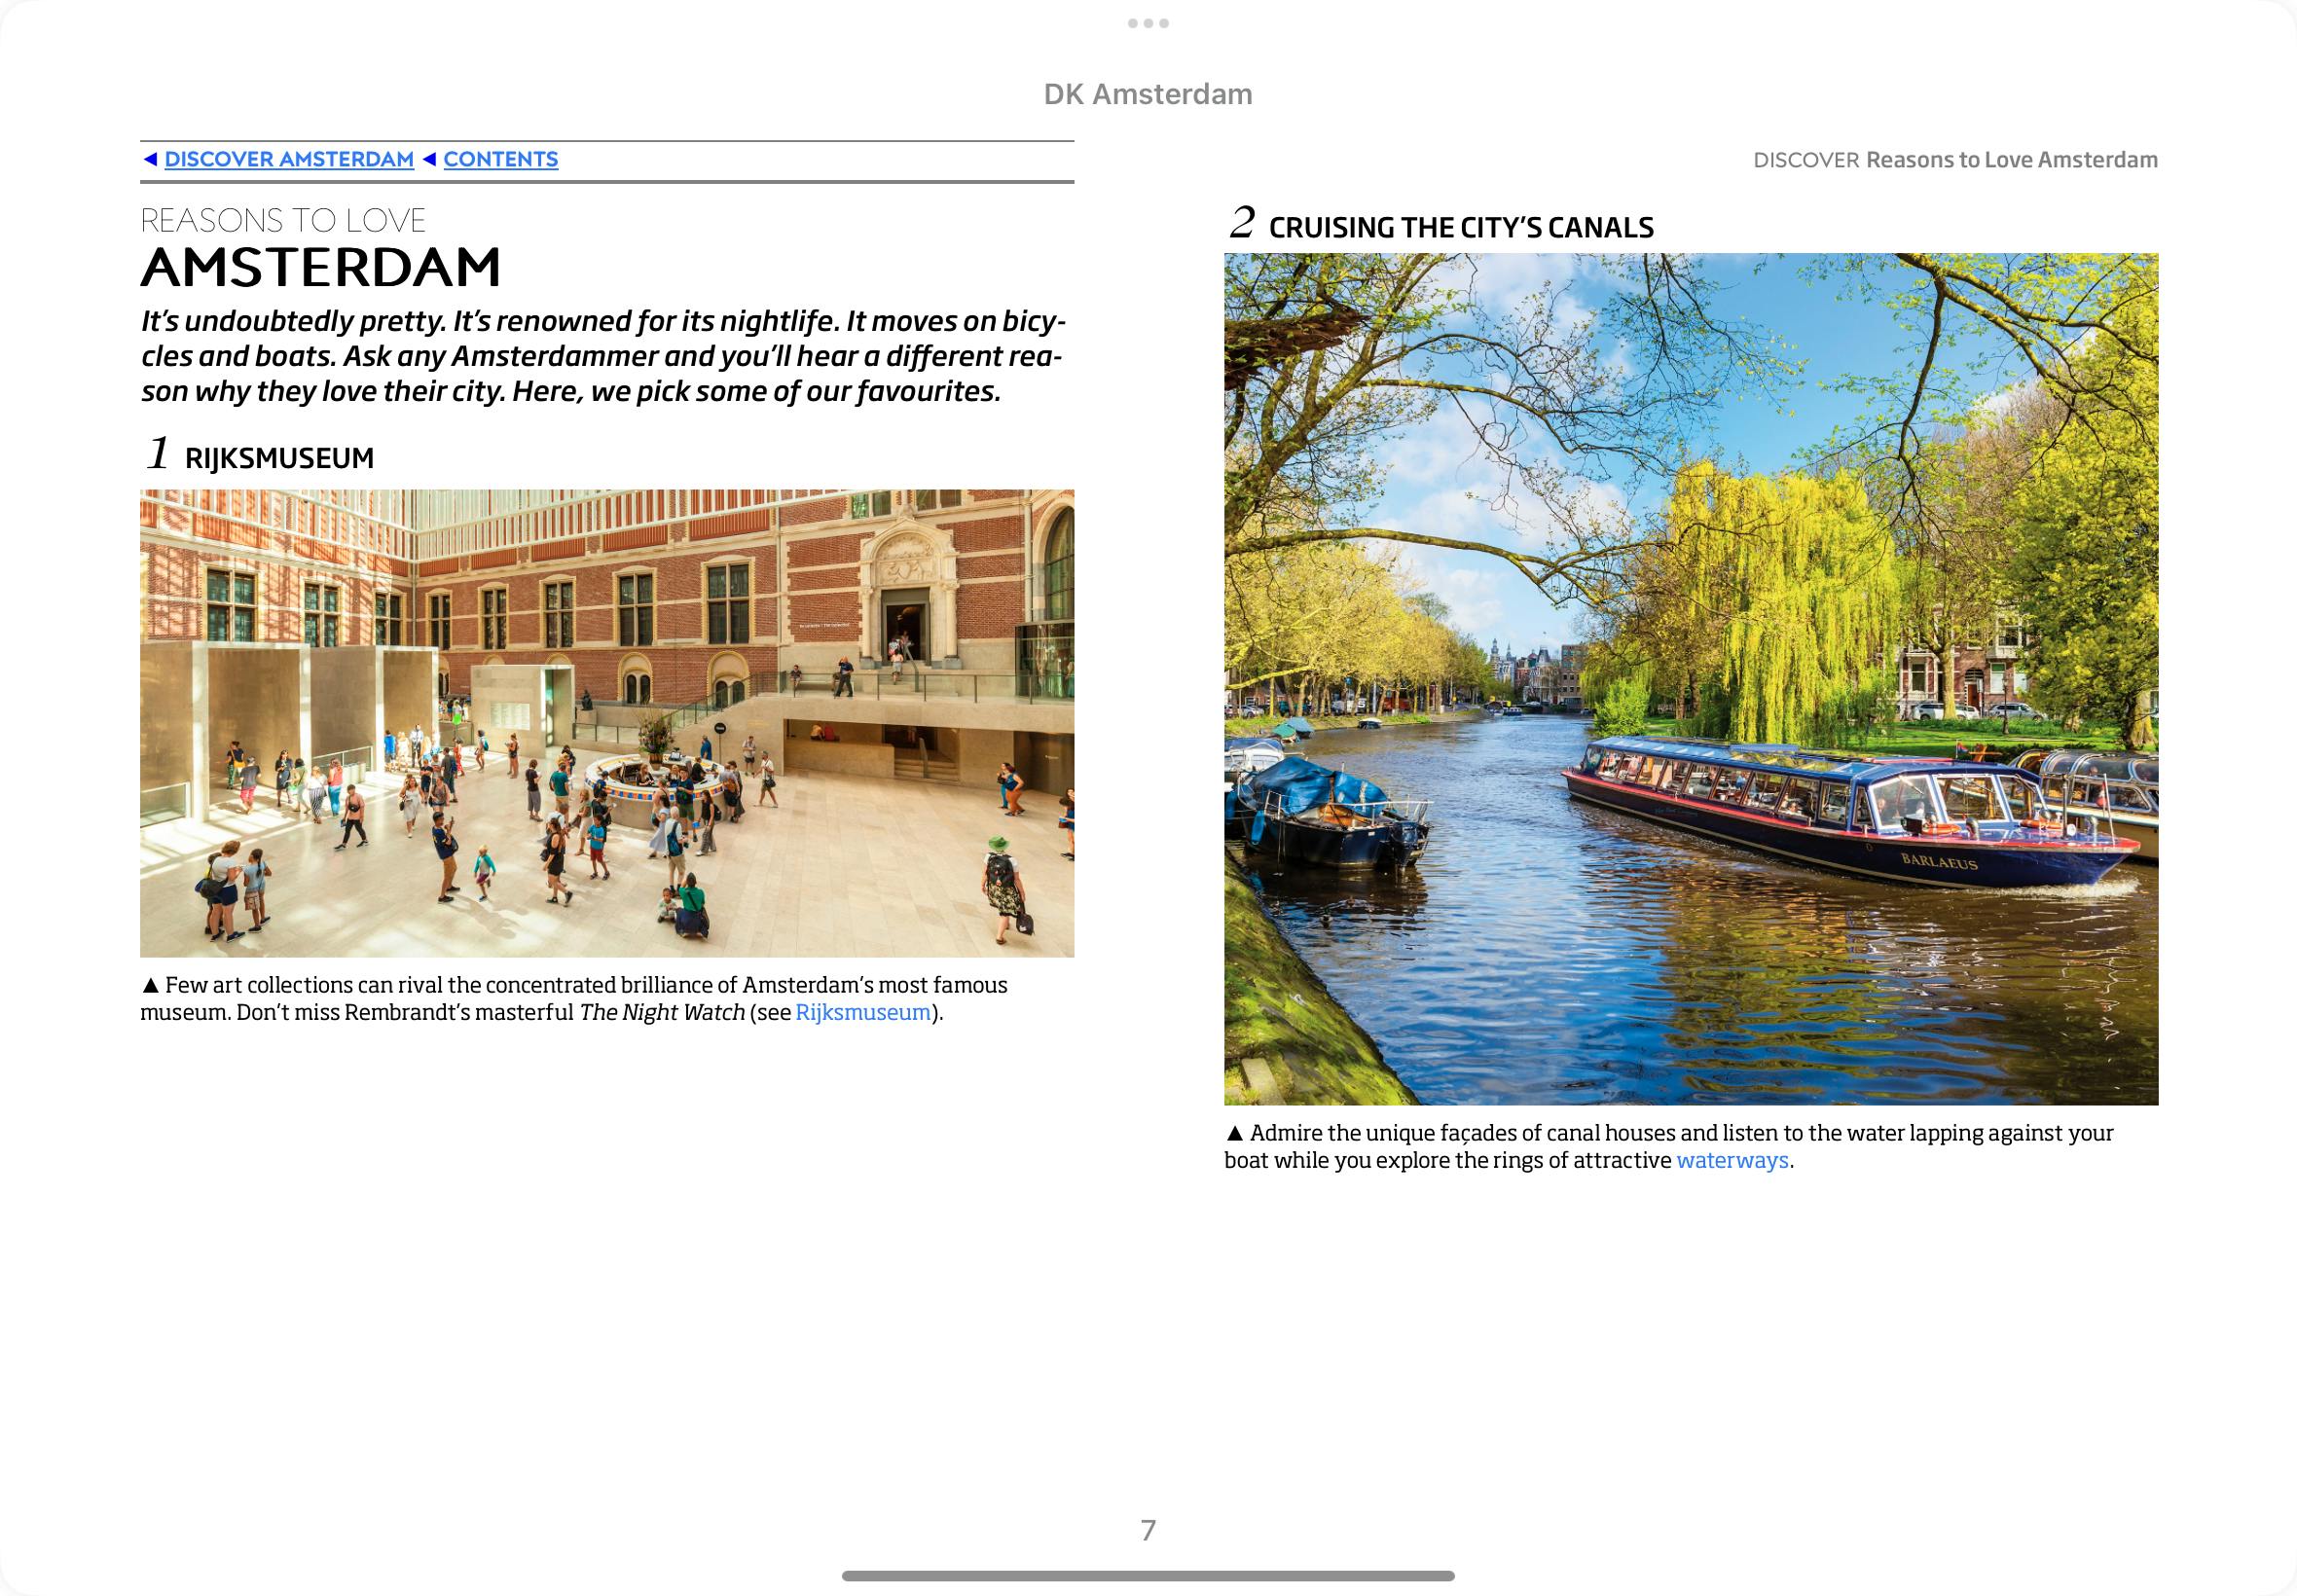Click the DK Amsterdam book title

point(1148,94)
